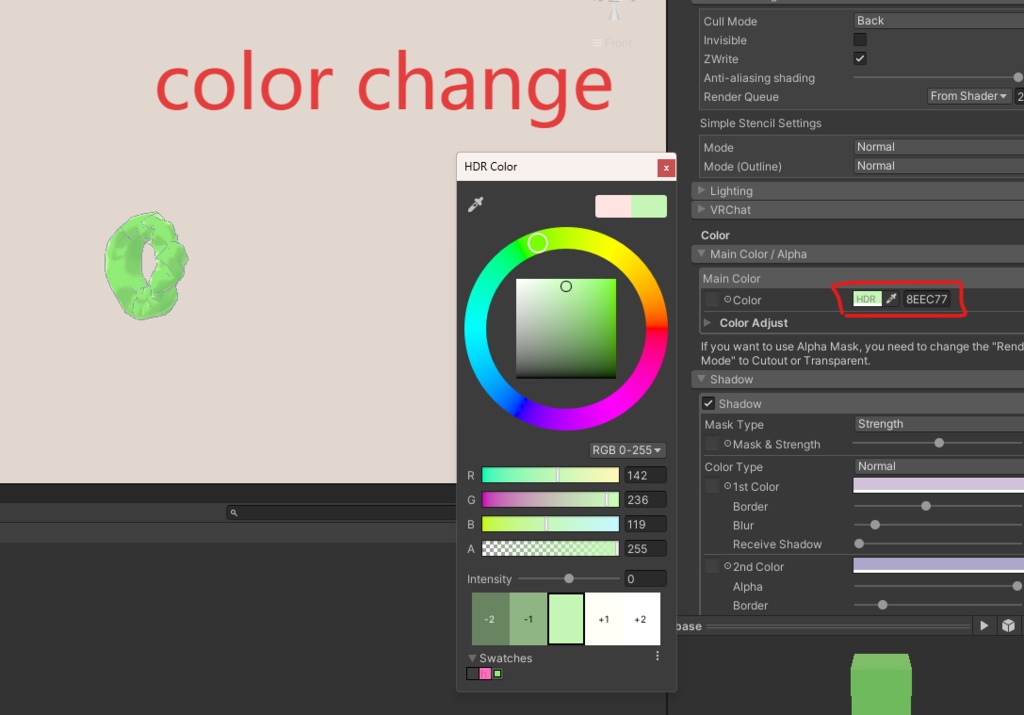The image size is (1024, 715).
Task: Enable the Invisible checkbox
Action: 860,40
